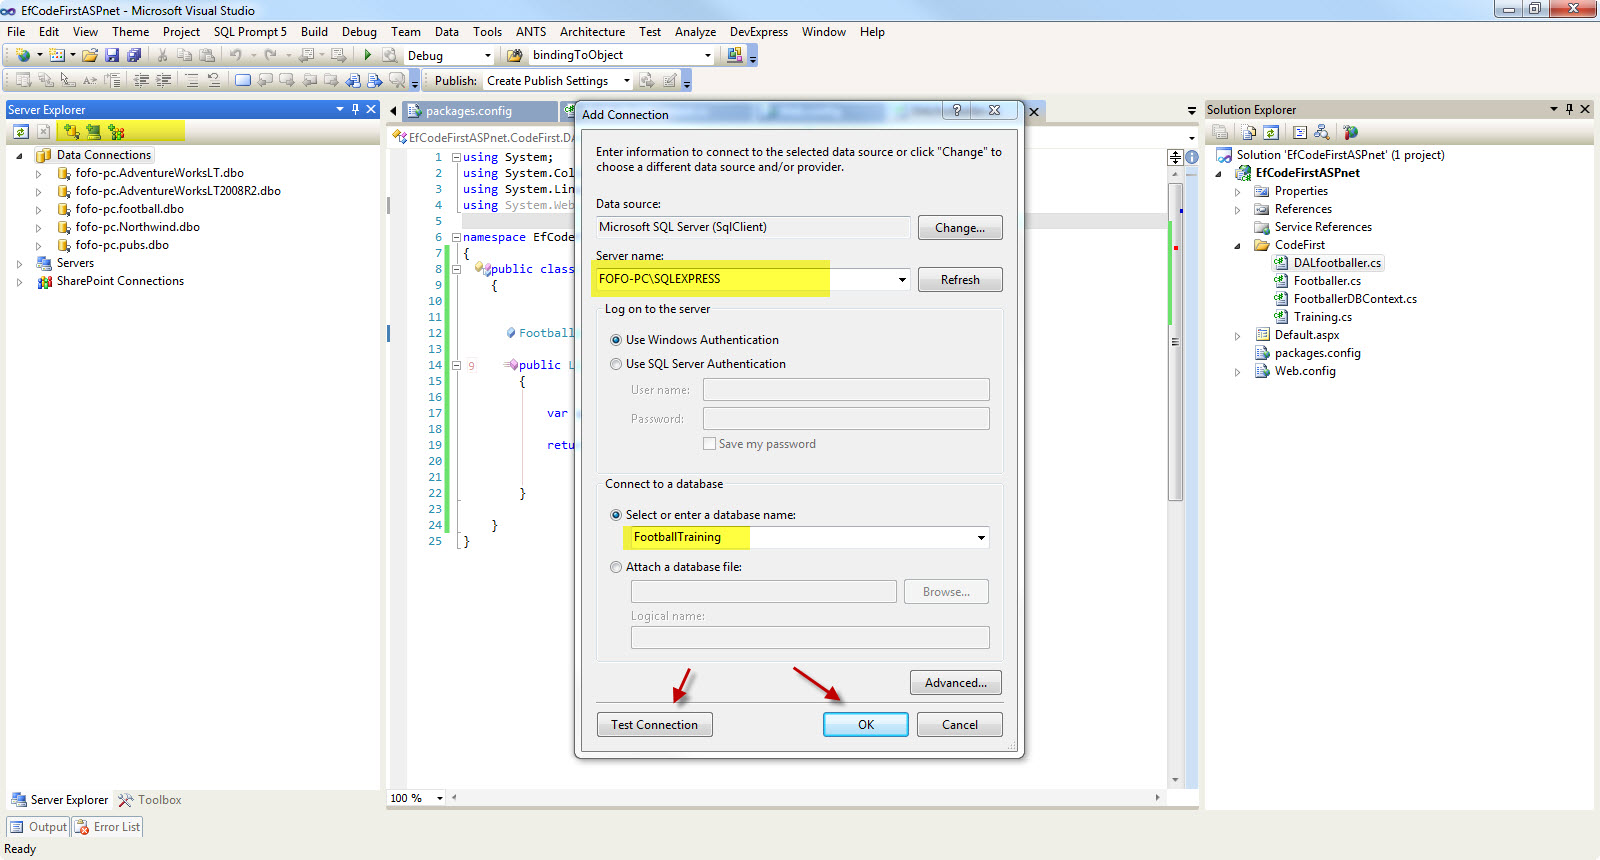
Task: Open the Create Publish Settings dropdown
Action: coord(627,81)
